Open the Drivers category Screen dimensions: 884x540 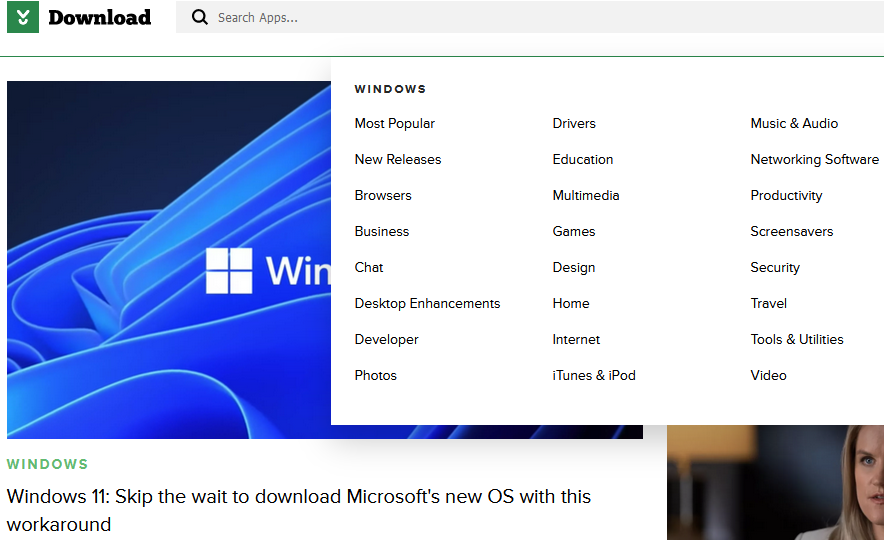[574, 123]
